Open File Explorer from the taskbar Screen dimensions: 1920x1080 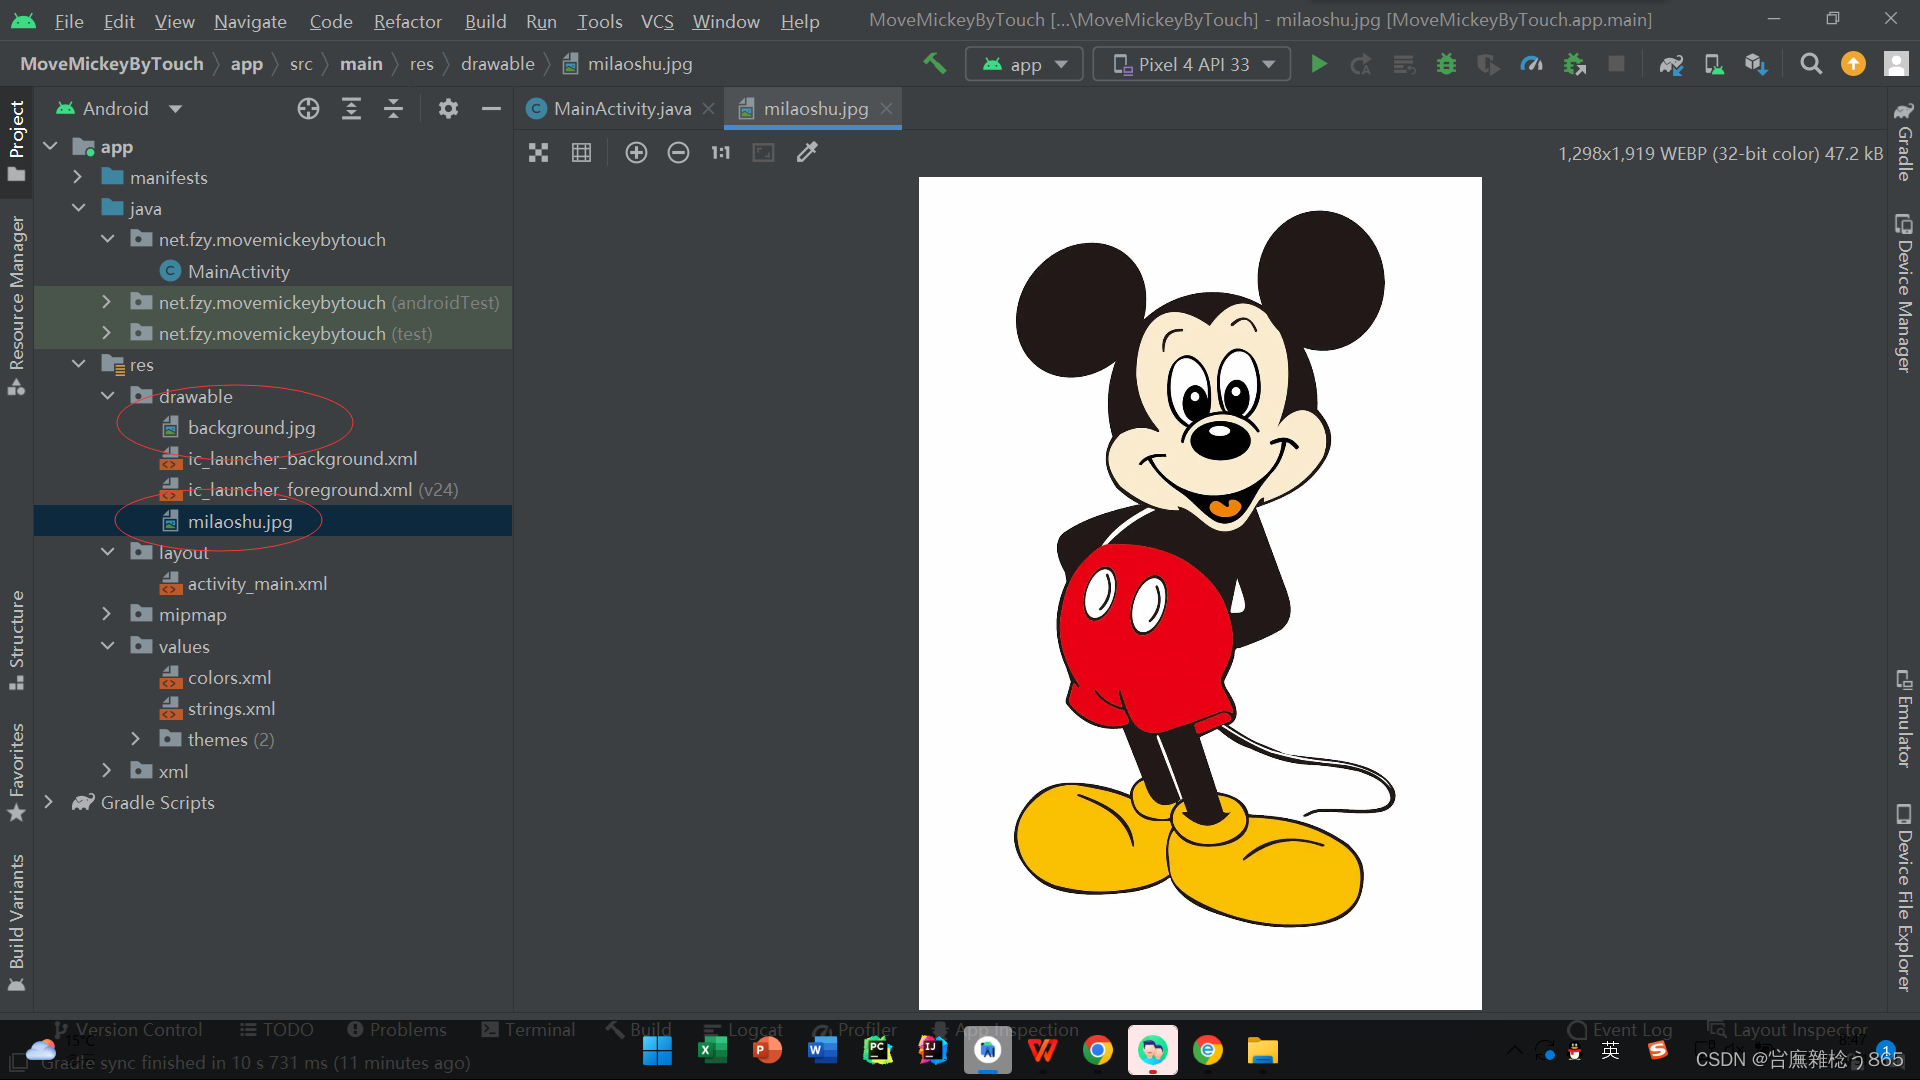pyautogui.click(x=1262, y=1051)
